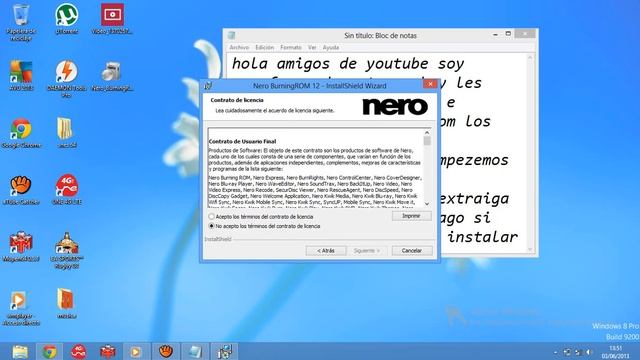640x360 pixels.
Task: Open the taskbar clock and date
Action: pos(616,352)
